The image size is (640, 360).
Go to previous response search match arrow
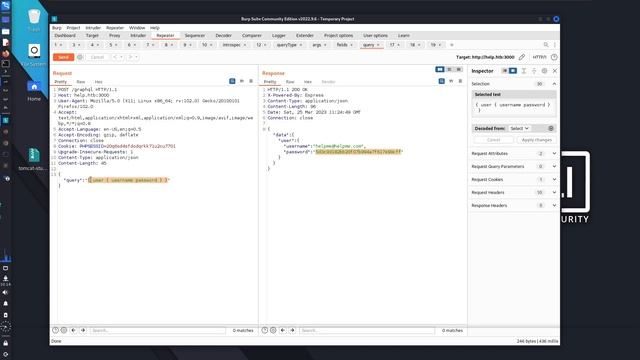[283, 330]
